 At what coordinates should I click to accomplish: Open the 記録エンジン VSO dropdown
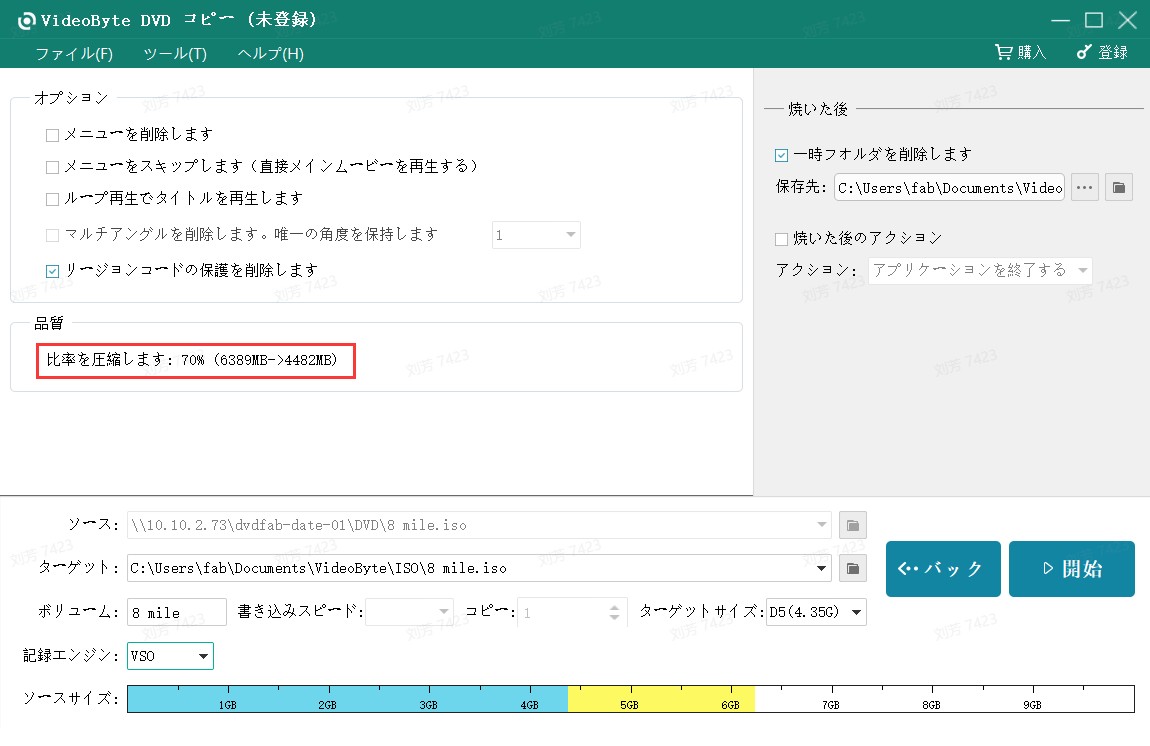click(169, 656)
